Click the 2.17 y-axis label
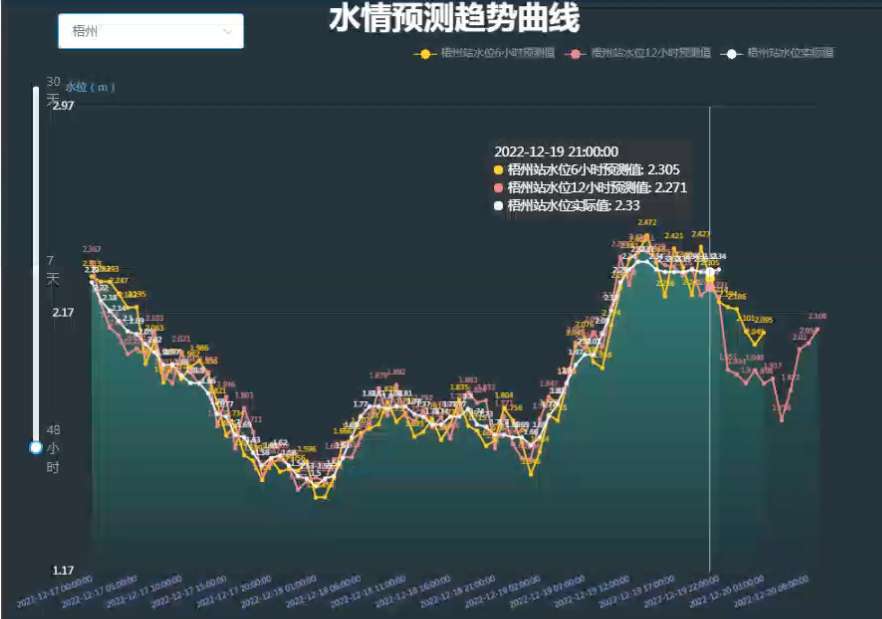Screen dimensions: 882x619 63,312
